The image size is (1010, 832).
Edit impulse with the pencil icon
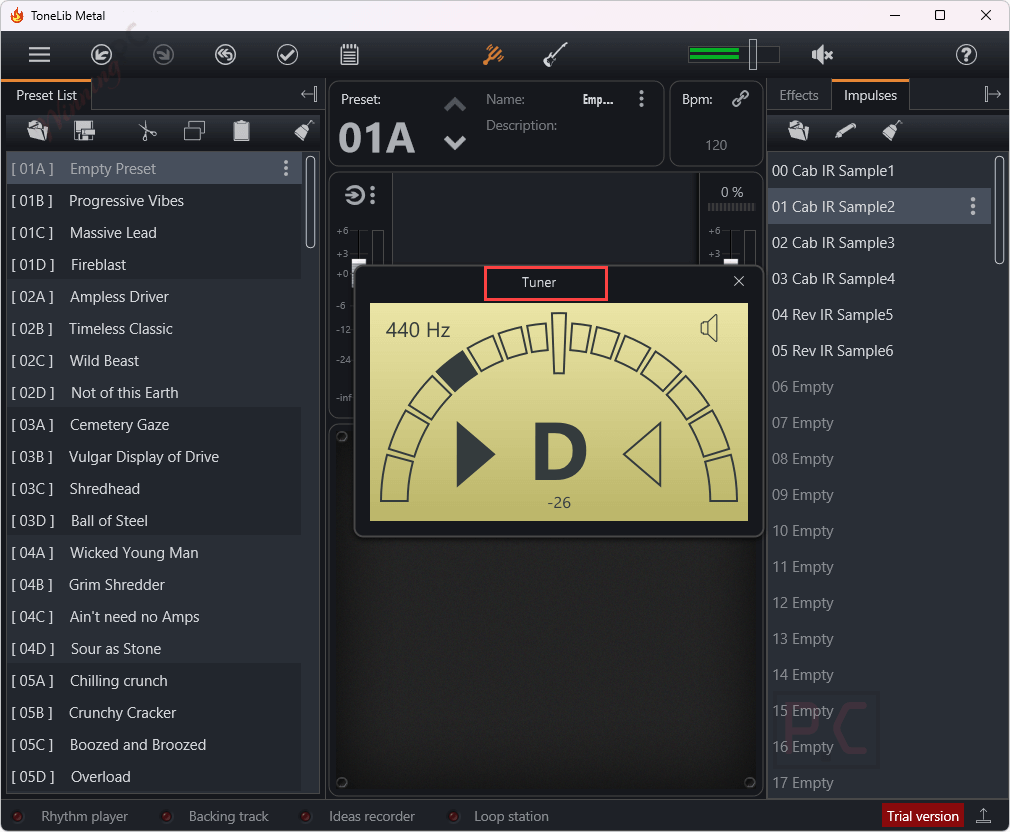(x=845, y=131)
